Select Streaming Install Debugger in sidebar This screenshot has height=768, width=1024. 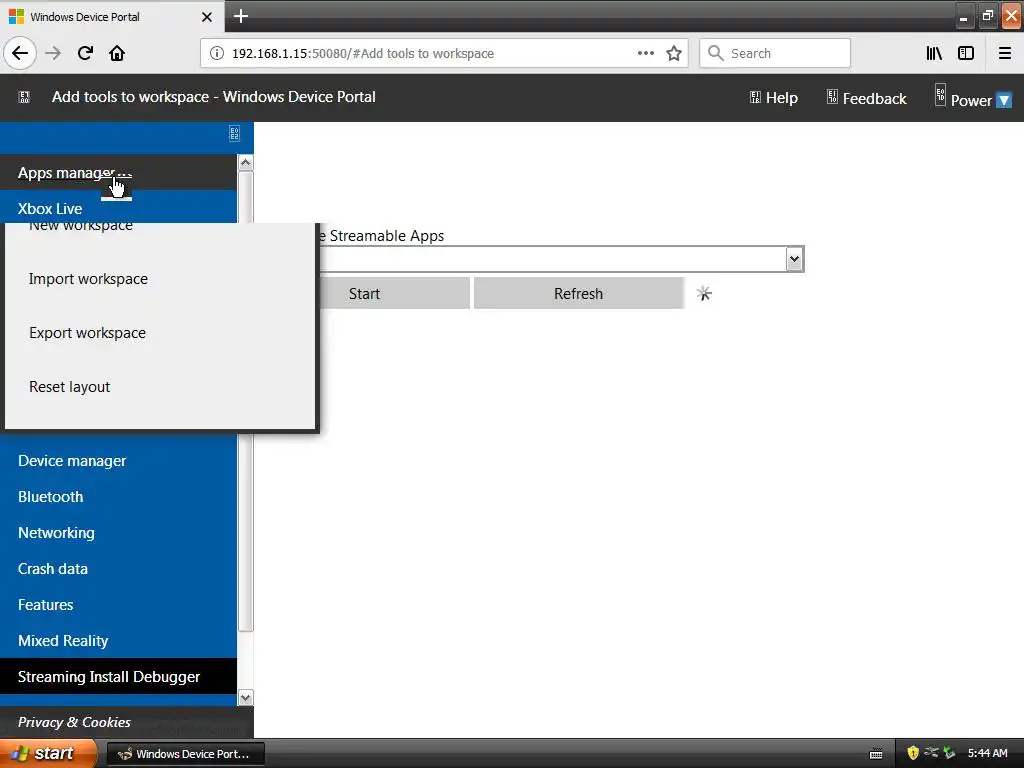pyautogui.click(x=118, y=676)
